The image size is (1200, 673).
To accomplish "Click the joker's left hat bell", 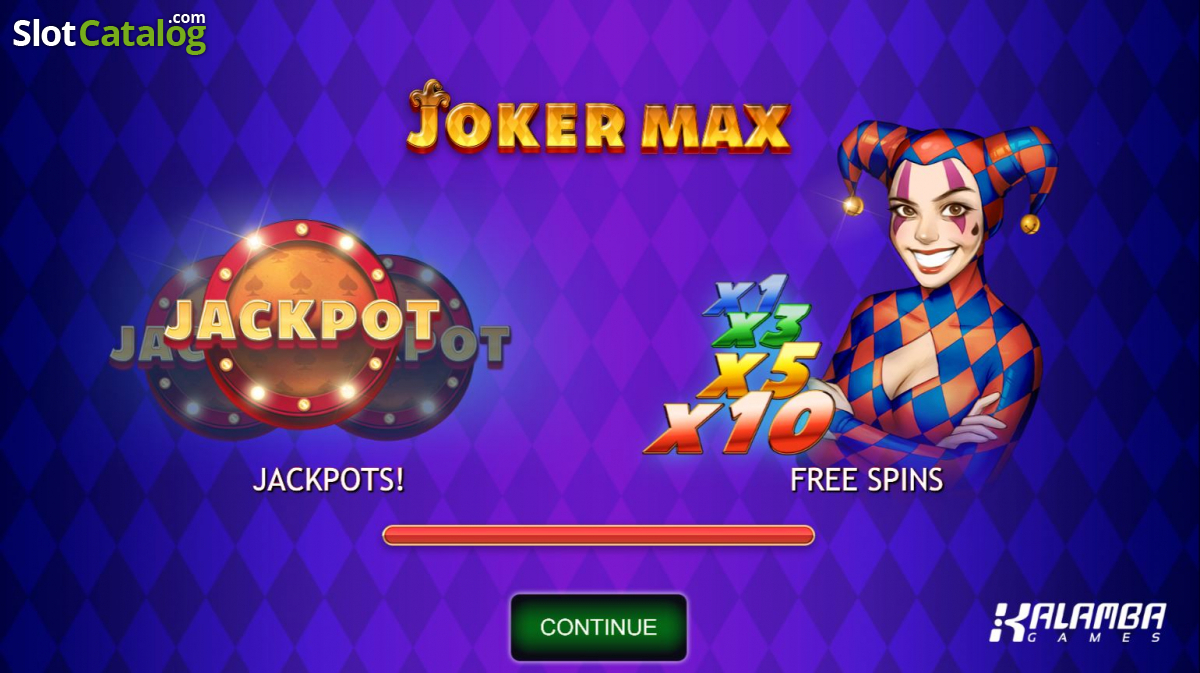I will tap(852, 205).
